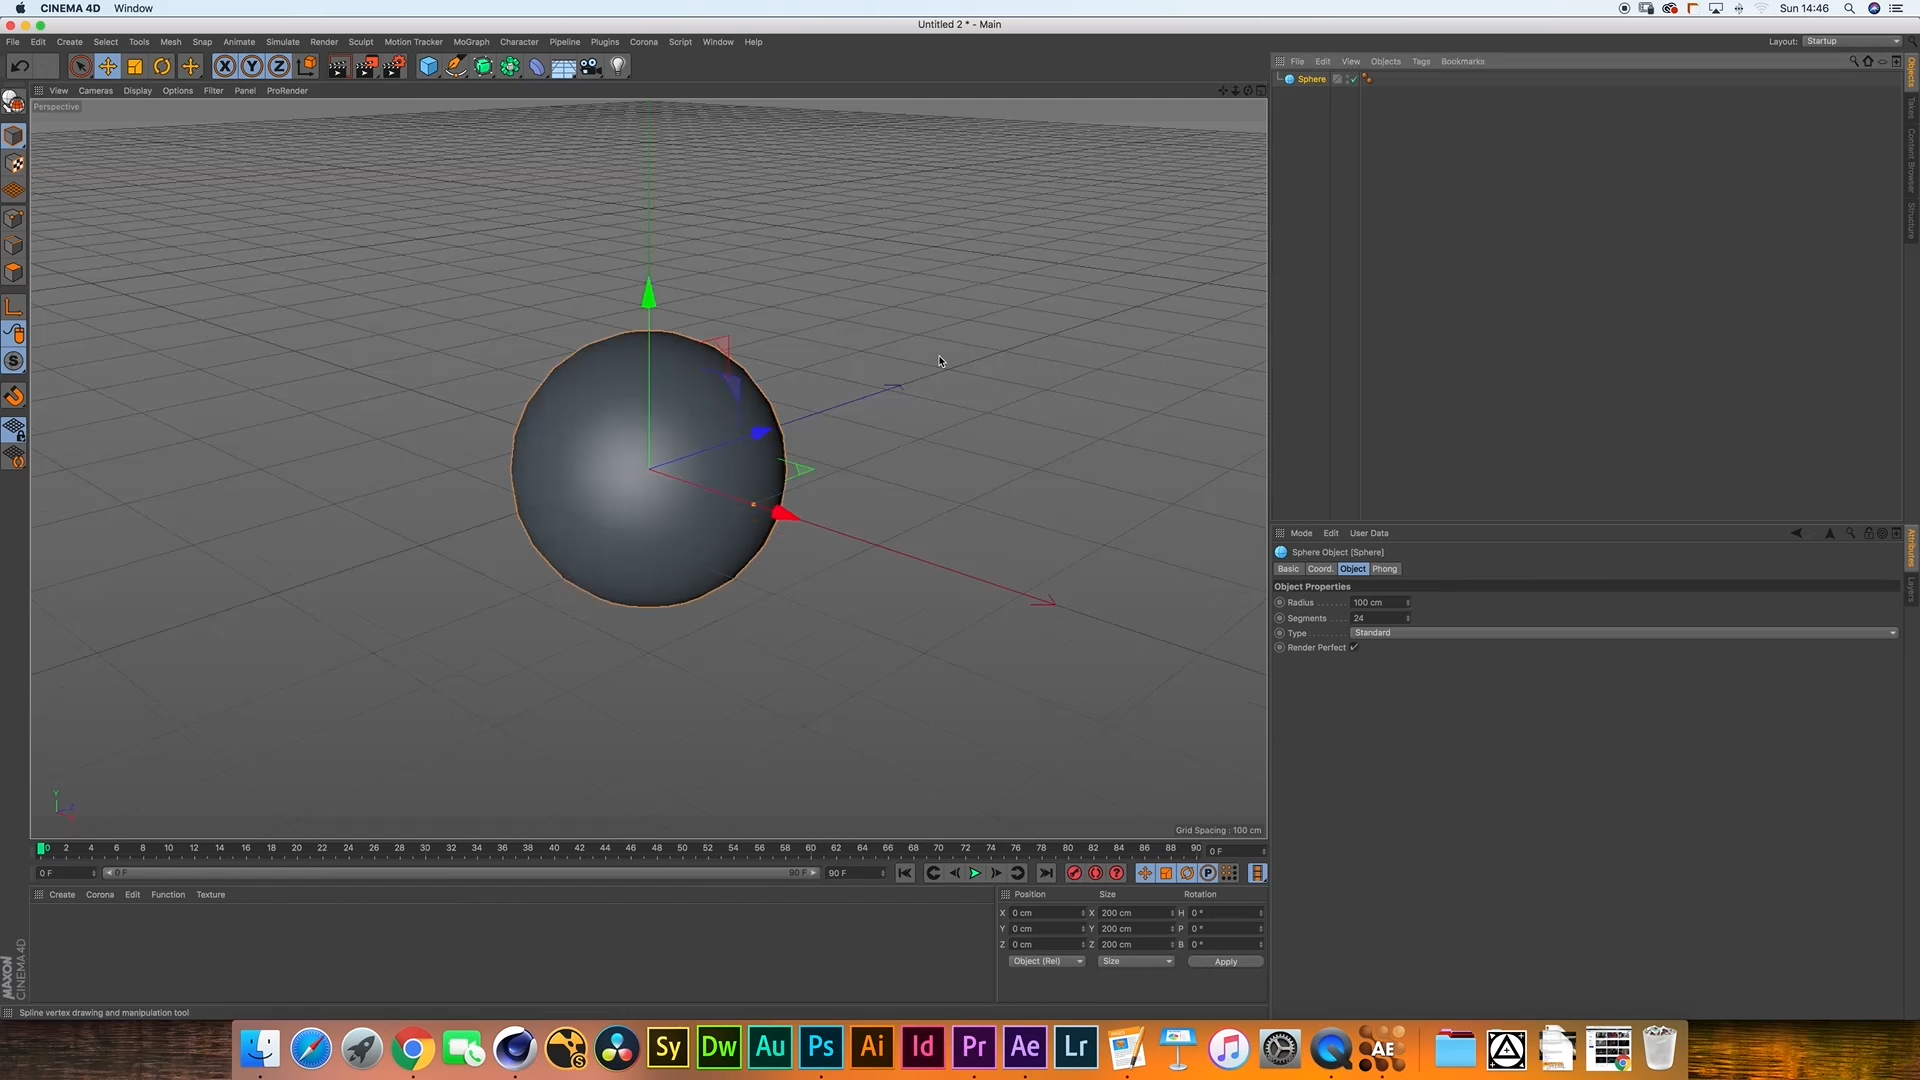Viewport: 1920px width, 1080px height.
Task: Select the Scale tool in top toolbar
Action: 135,67
